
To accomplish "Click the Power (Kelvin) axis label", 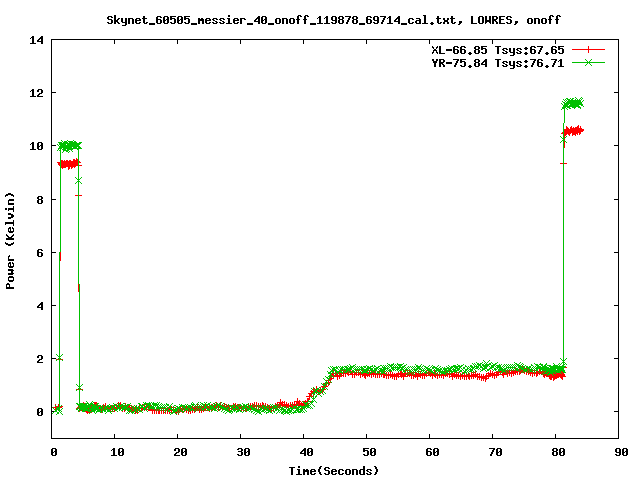I will [x=10, y=241].
